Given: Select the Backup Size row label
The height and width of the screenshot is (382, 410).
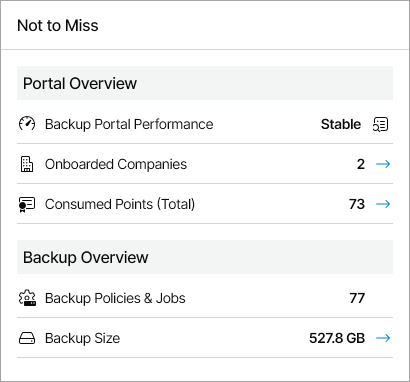Looking at the screenshot, I should 82,338.
